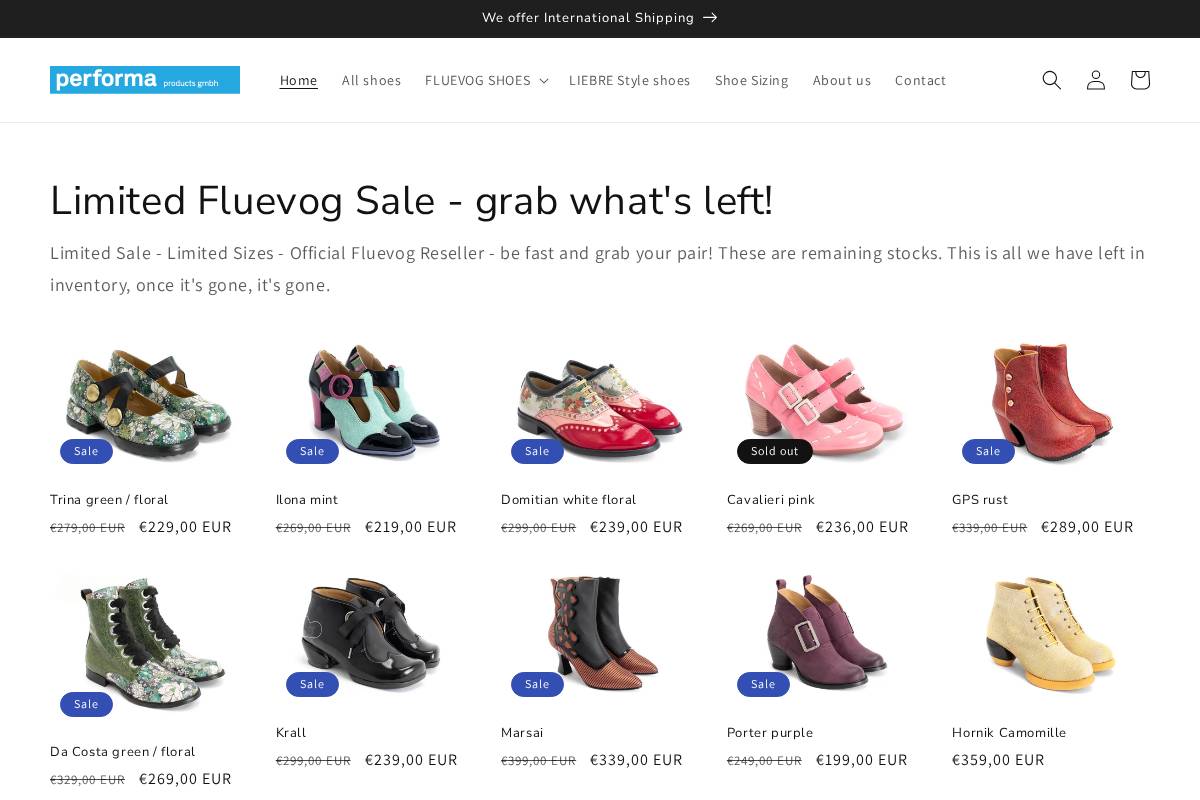Click the Limited Fluevog Sale heading link
Image resolution: width=1200 pixels, height=800 pixels.
click(411, 200)
